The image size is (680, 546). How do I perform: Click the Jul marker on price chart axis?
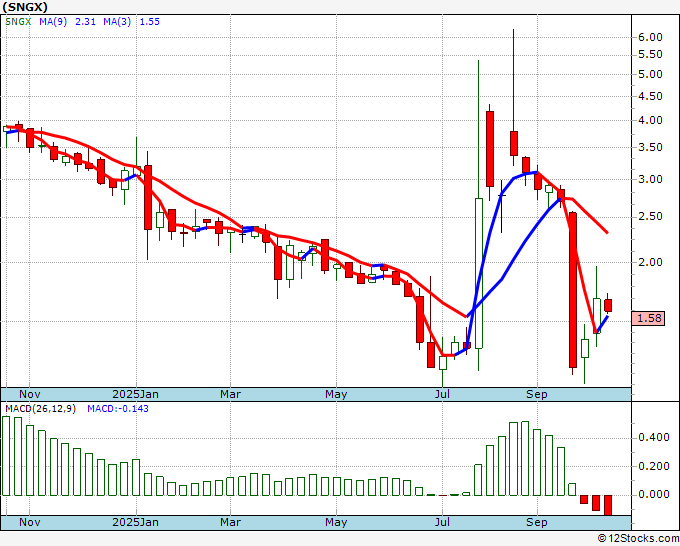click(441, 395)
